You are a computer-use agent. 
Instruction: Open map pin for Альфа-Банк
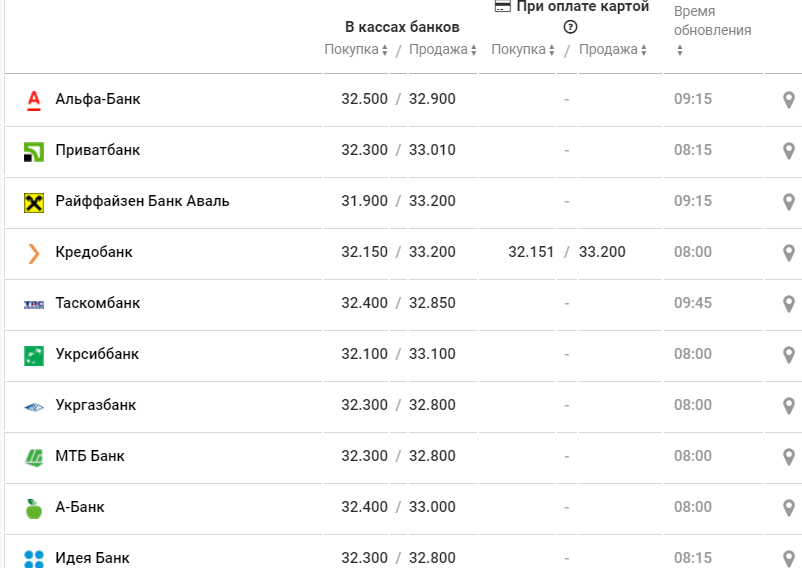tap(789, 100)
